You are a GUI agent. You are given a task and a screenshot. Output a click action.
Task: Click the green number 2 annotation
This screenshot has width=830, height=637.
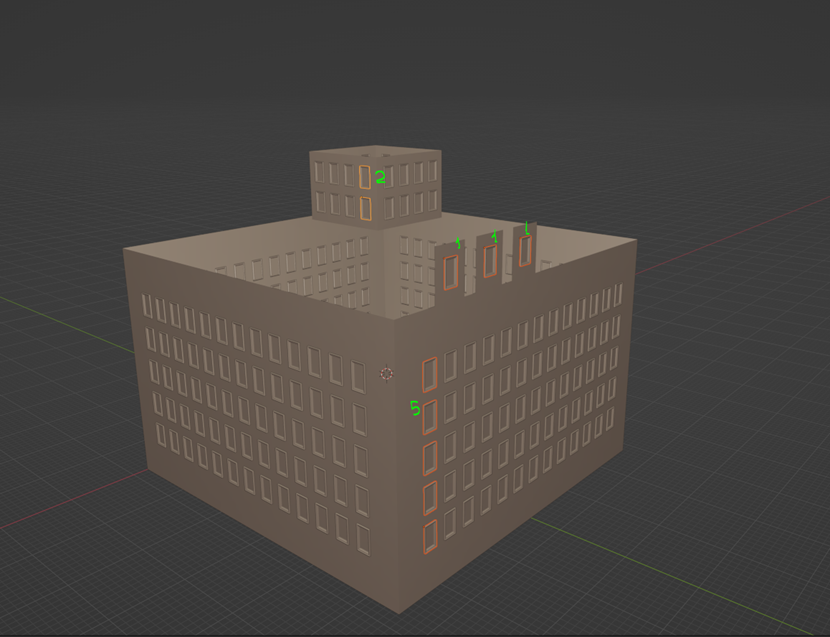point(380,179)
